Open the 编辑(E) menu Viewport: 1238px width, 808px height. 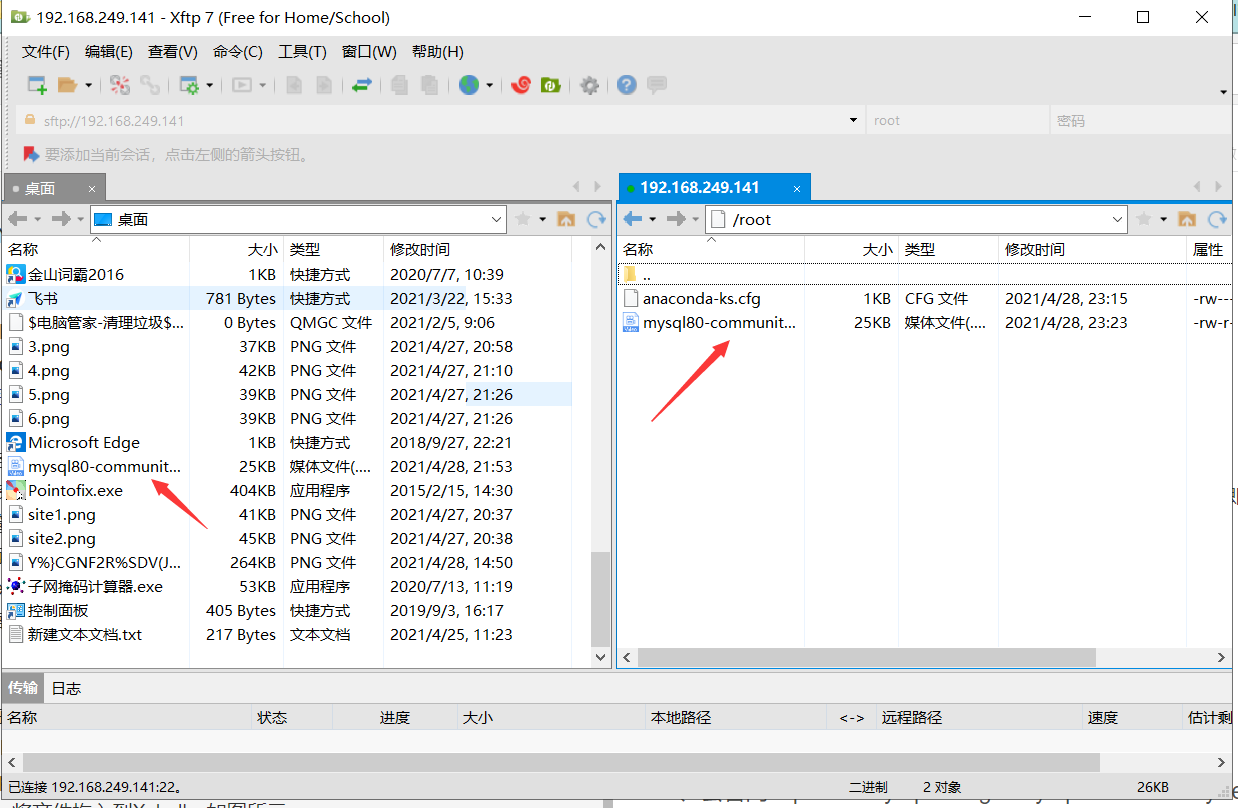click(109, 52)
